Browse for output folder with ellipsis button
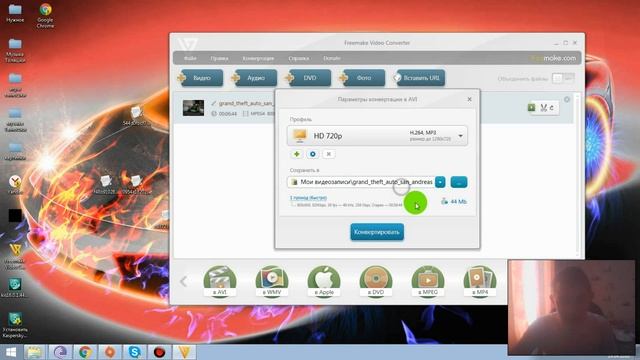 click(459, 182)
